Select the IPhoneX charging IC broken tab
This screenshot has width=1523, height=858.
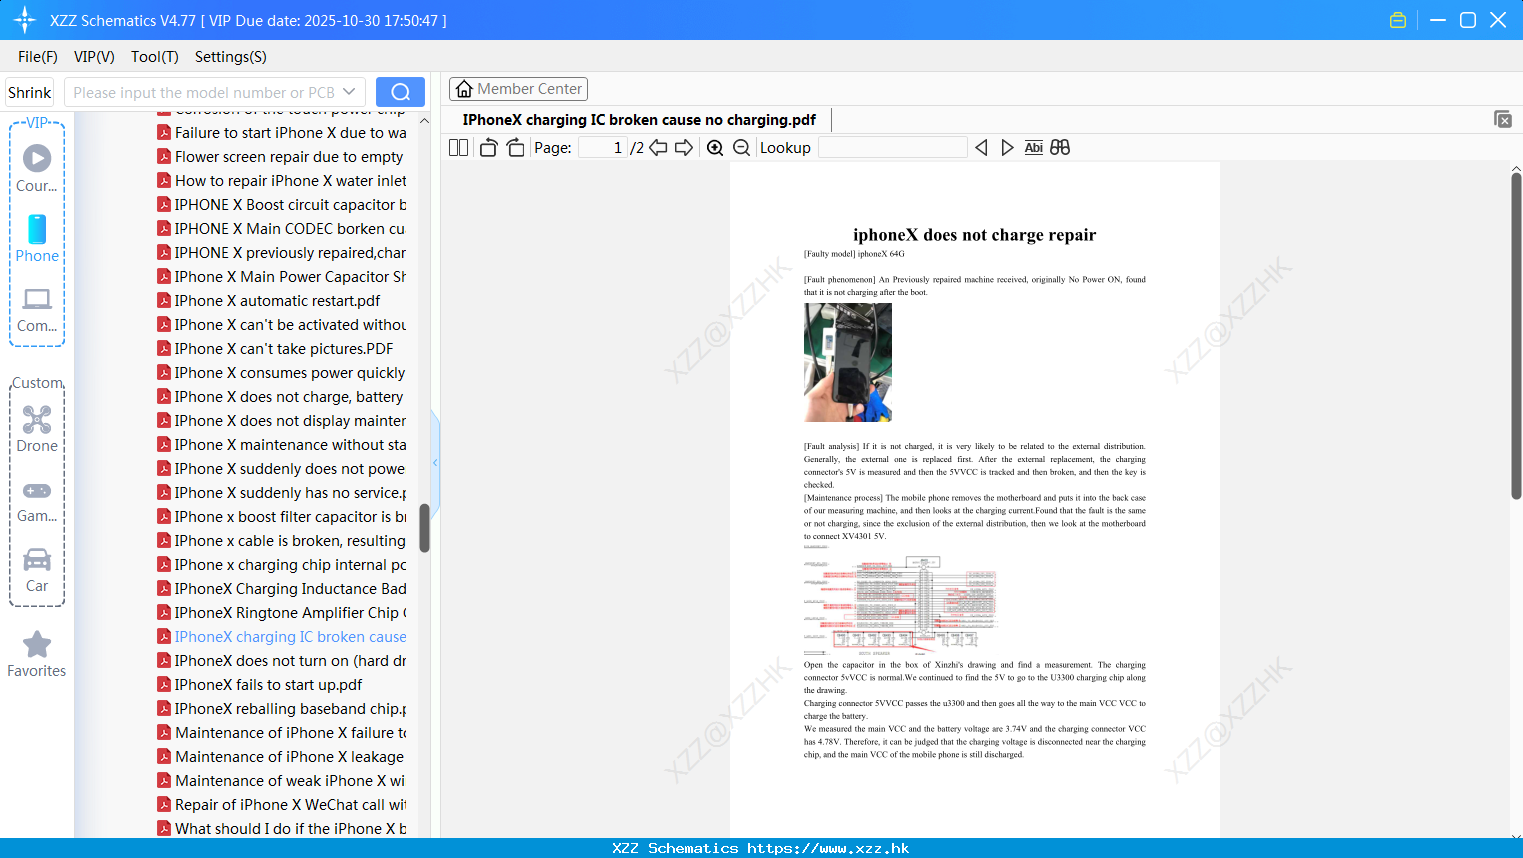639,120
